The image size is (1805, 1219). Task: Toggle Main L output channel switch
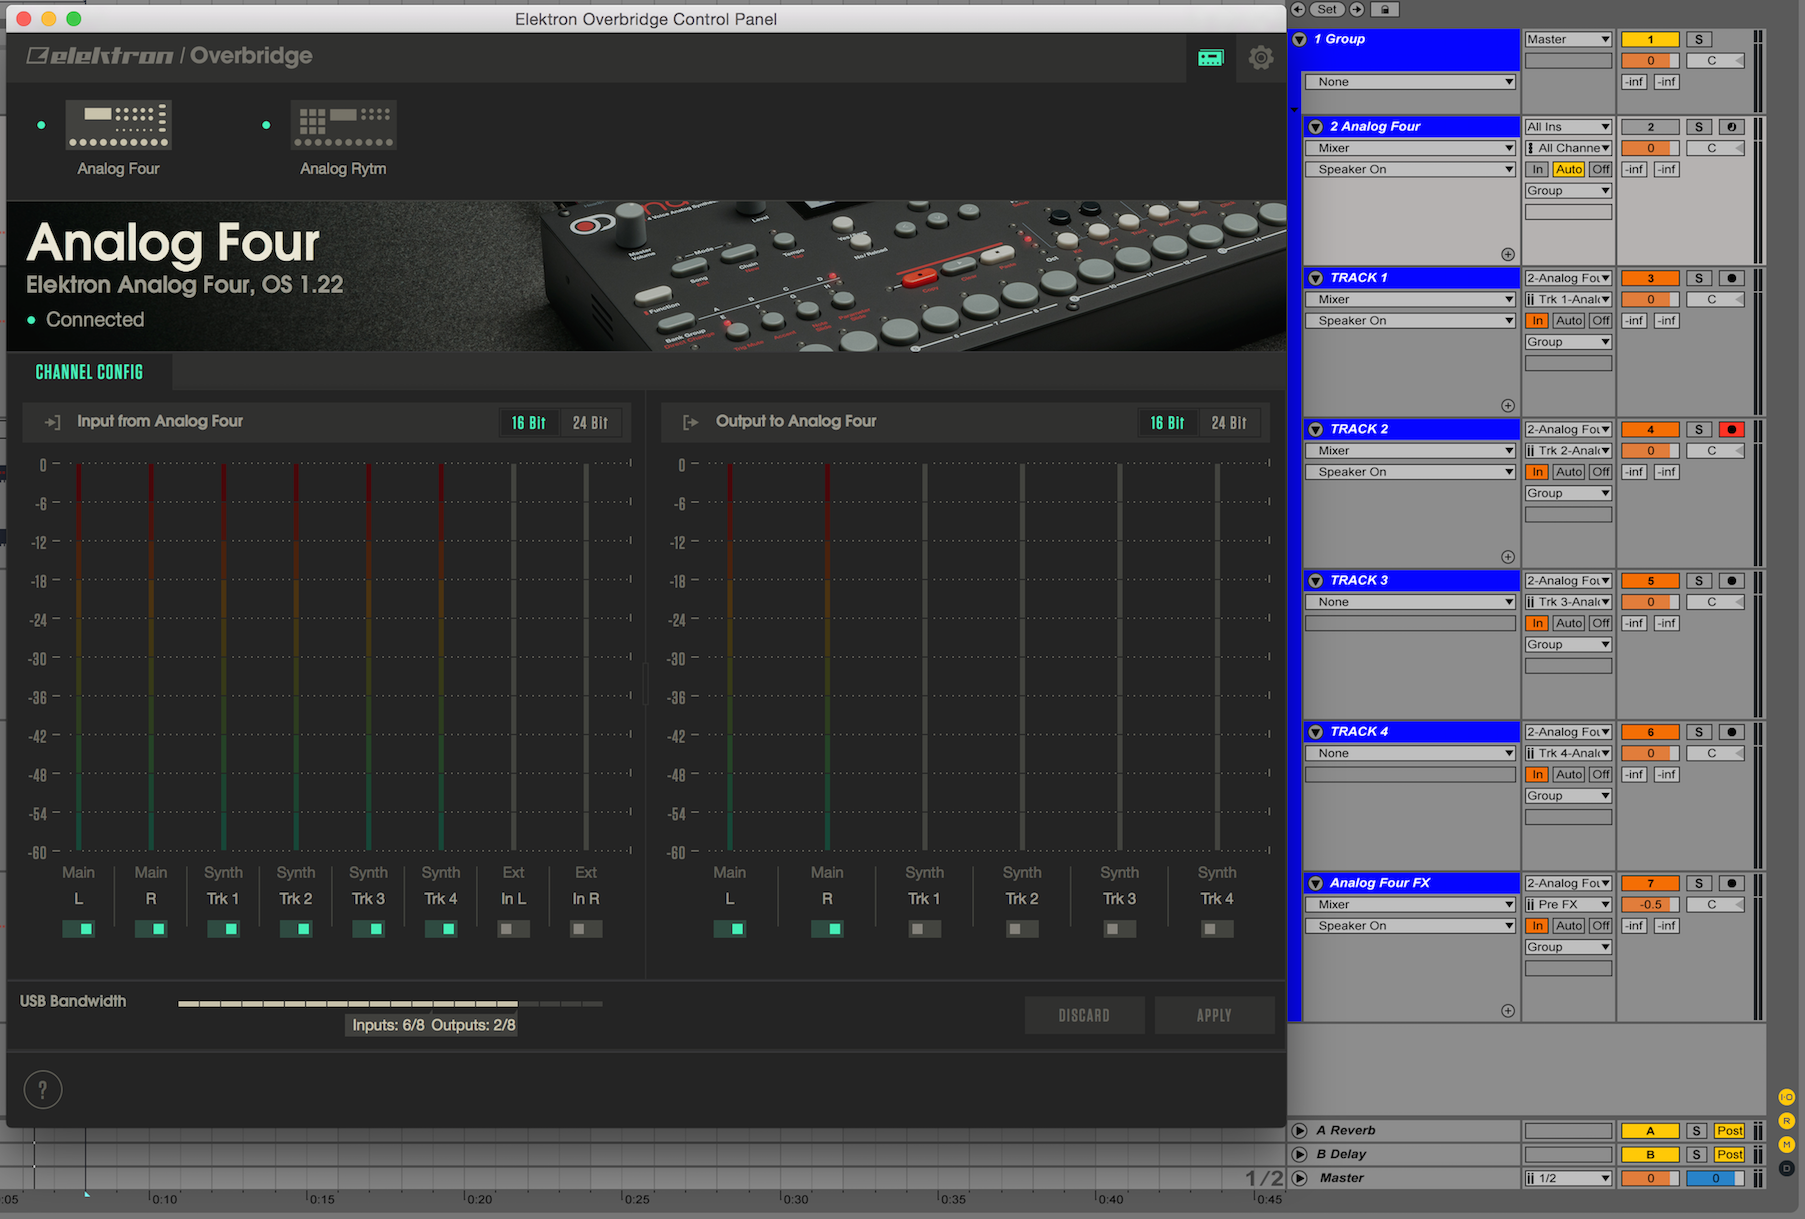tap(730, 929)
